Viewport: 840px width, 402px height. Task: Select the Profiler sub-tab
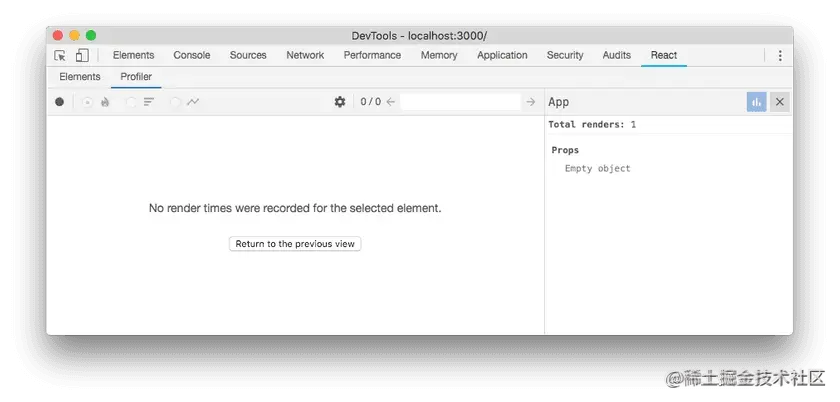click(136, 77)
